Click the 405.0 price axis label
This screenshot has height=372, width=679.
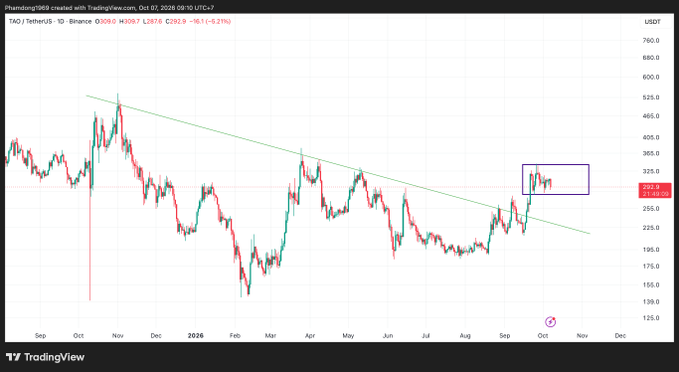pos(651,137)
